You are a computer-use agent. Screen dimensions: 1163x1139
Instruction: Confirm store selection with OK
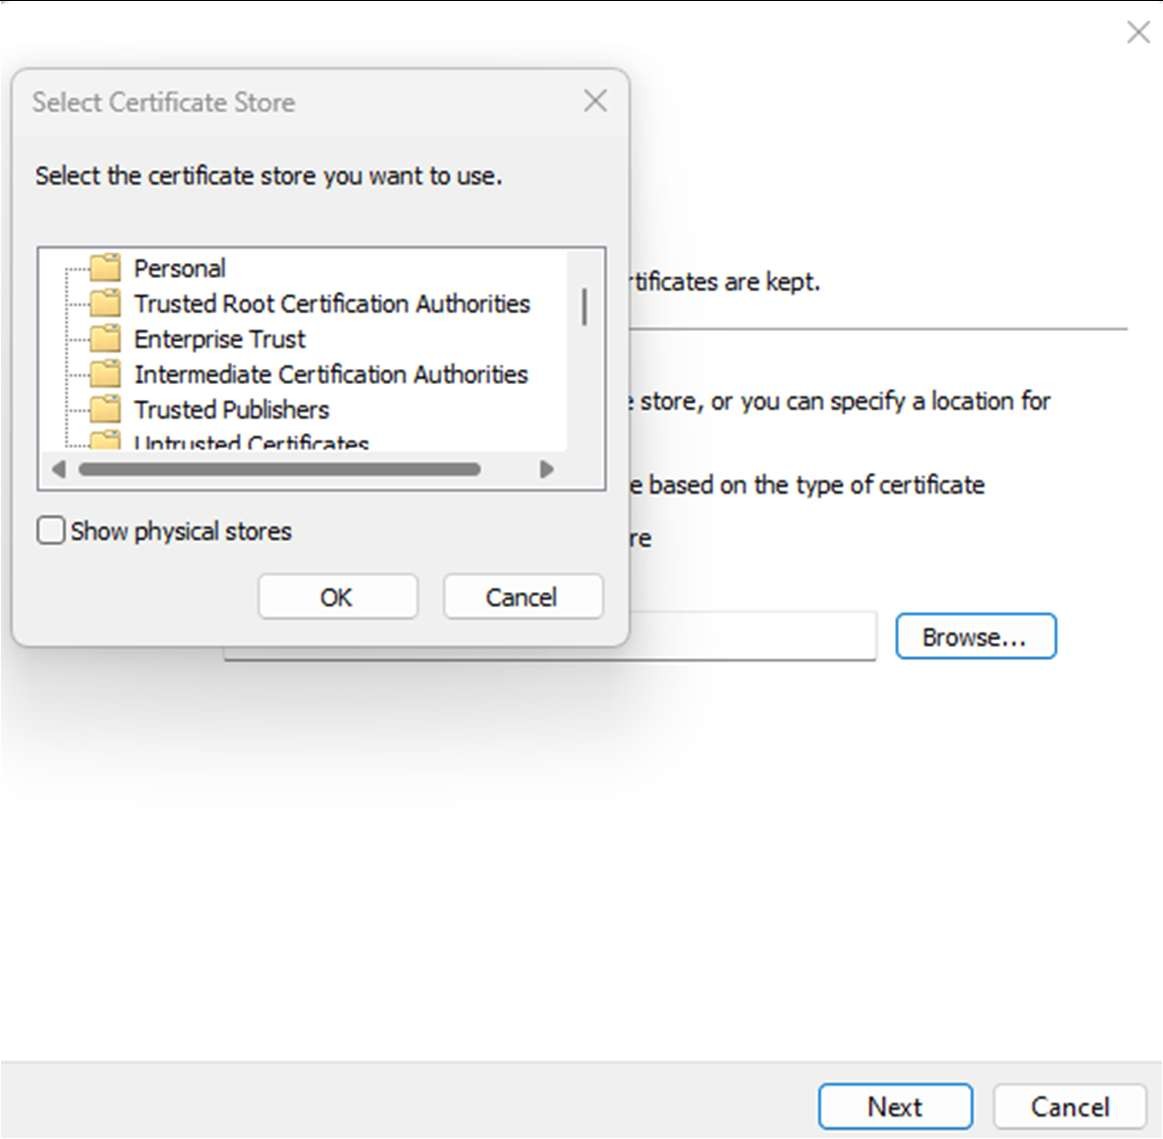coord(337,597)
